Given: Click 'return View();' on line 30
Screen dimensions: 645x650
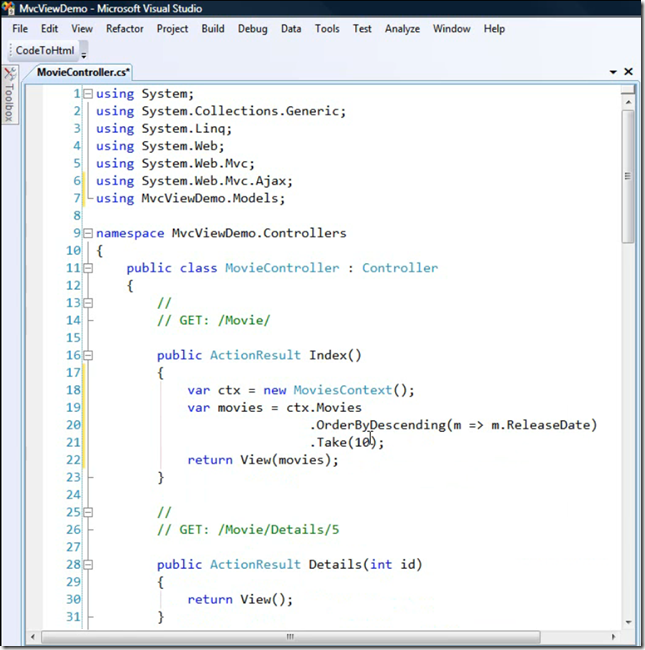Looking at the screenshot, I should [240, 599].
